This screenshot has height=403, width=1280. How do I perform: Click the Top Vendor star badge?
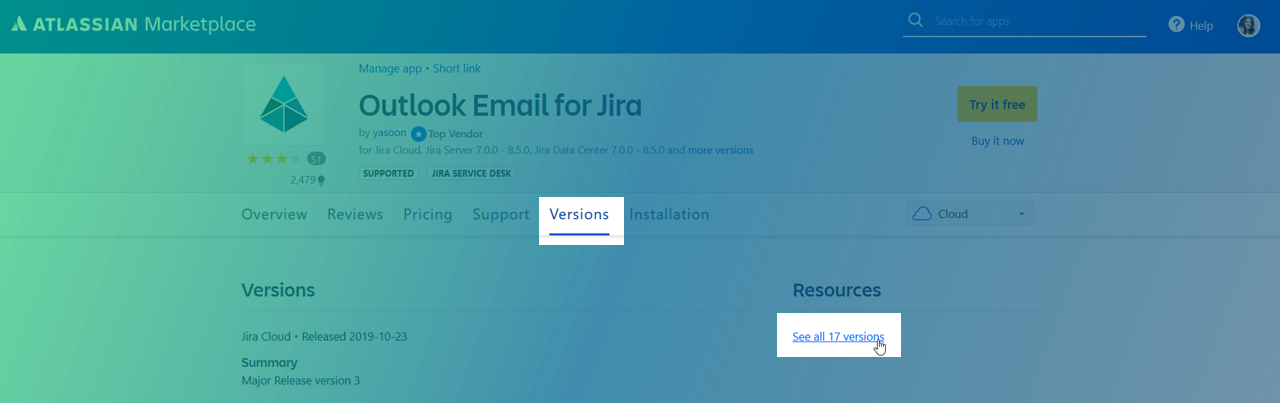[x=418, y=133]
